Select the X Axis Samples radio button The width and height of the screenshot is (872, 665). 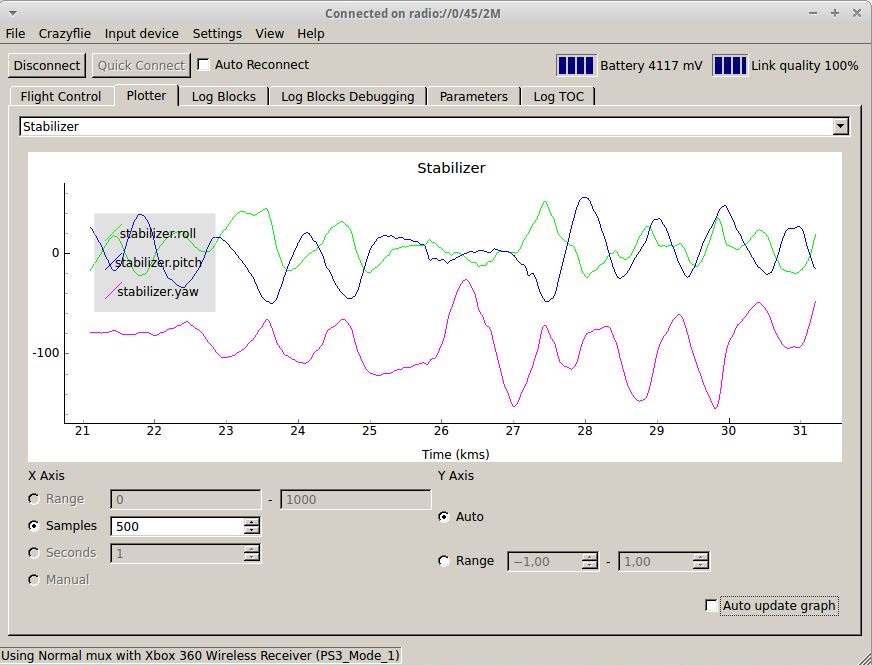(x=35, y=526)
